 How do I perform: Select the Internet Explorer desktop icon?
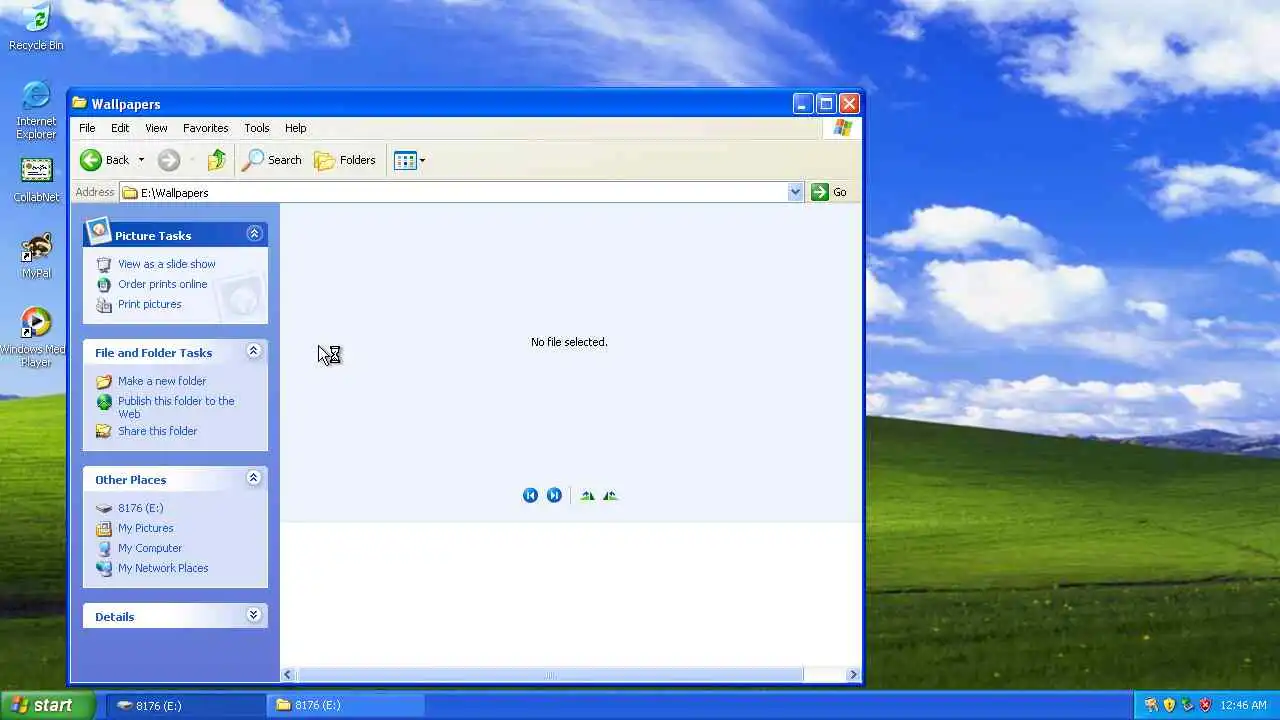click(x=36, y=109)
